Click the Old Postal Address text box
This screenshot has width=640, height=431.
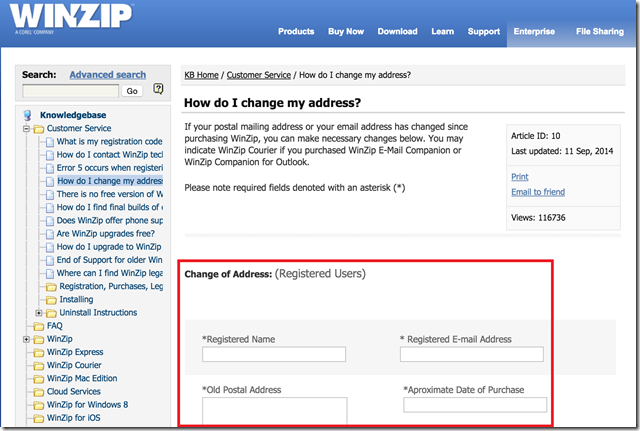coord(275,411)
